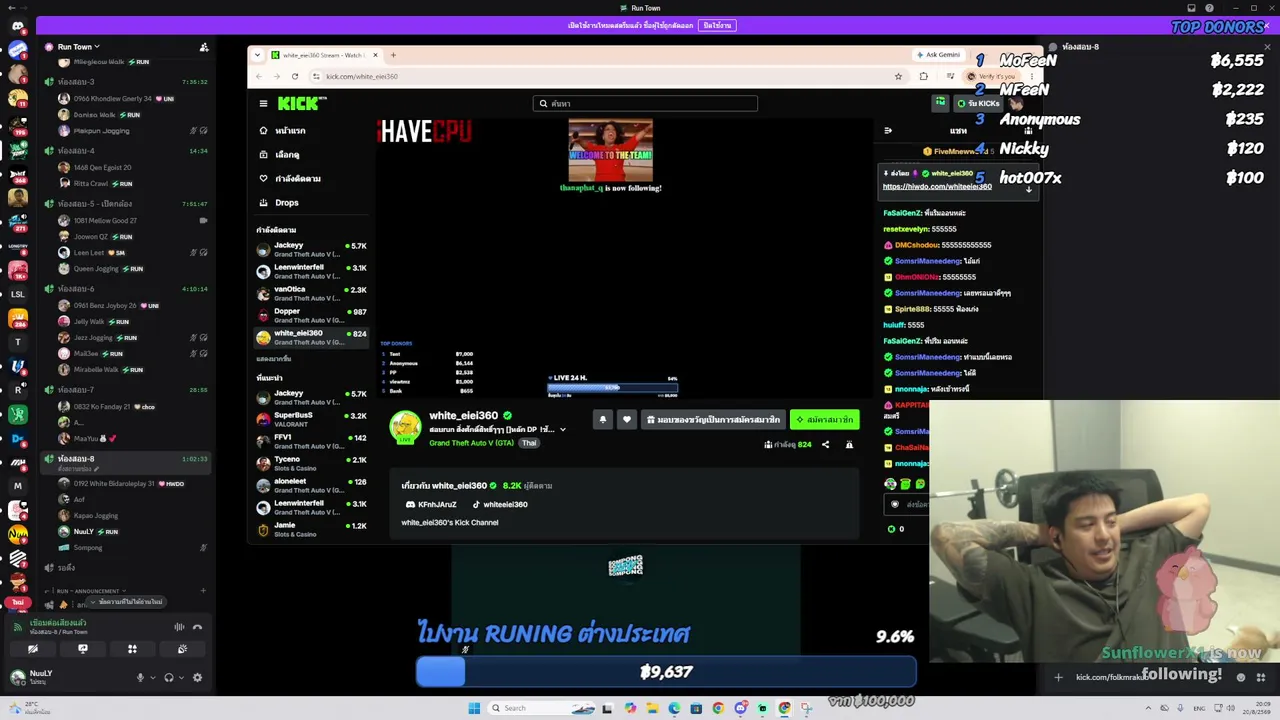Click the invite people icon beside Run Town
The height and width of the screenshot is (720, 1280).
204,47
